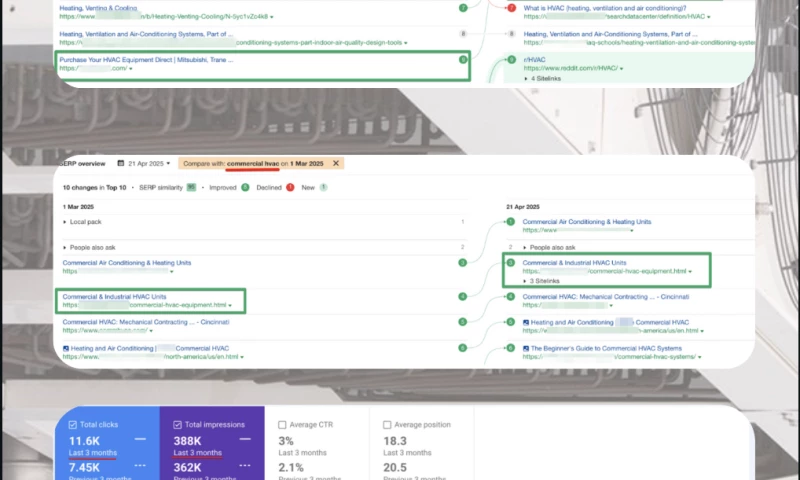Image resolution: width=800 pixels, height=480 pixels.
Task: Click the 18.3 average position value
Action: coord(395,441)
